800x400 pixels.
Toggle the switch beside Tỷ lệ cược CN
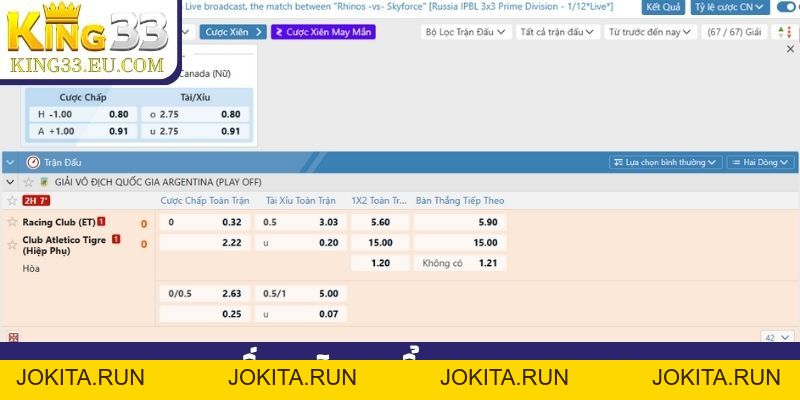788,7
